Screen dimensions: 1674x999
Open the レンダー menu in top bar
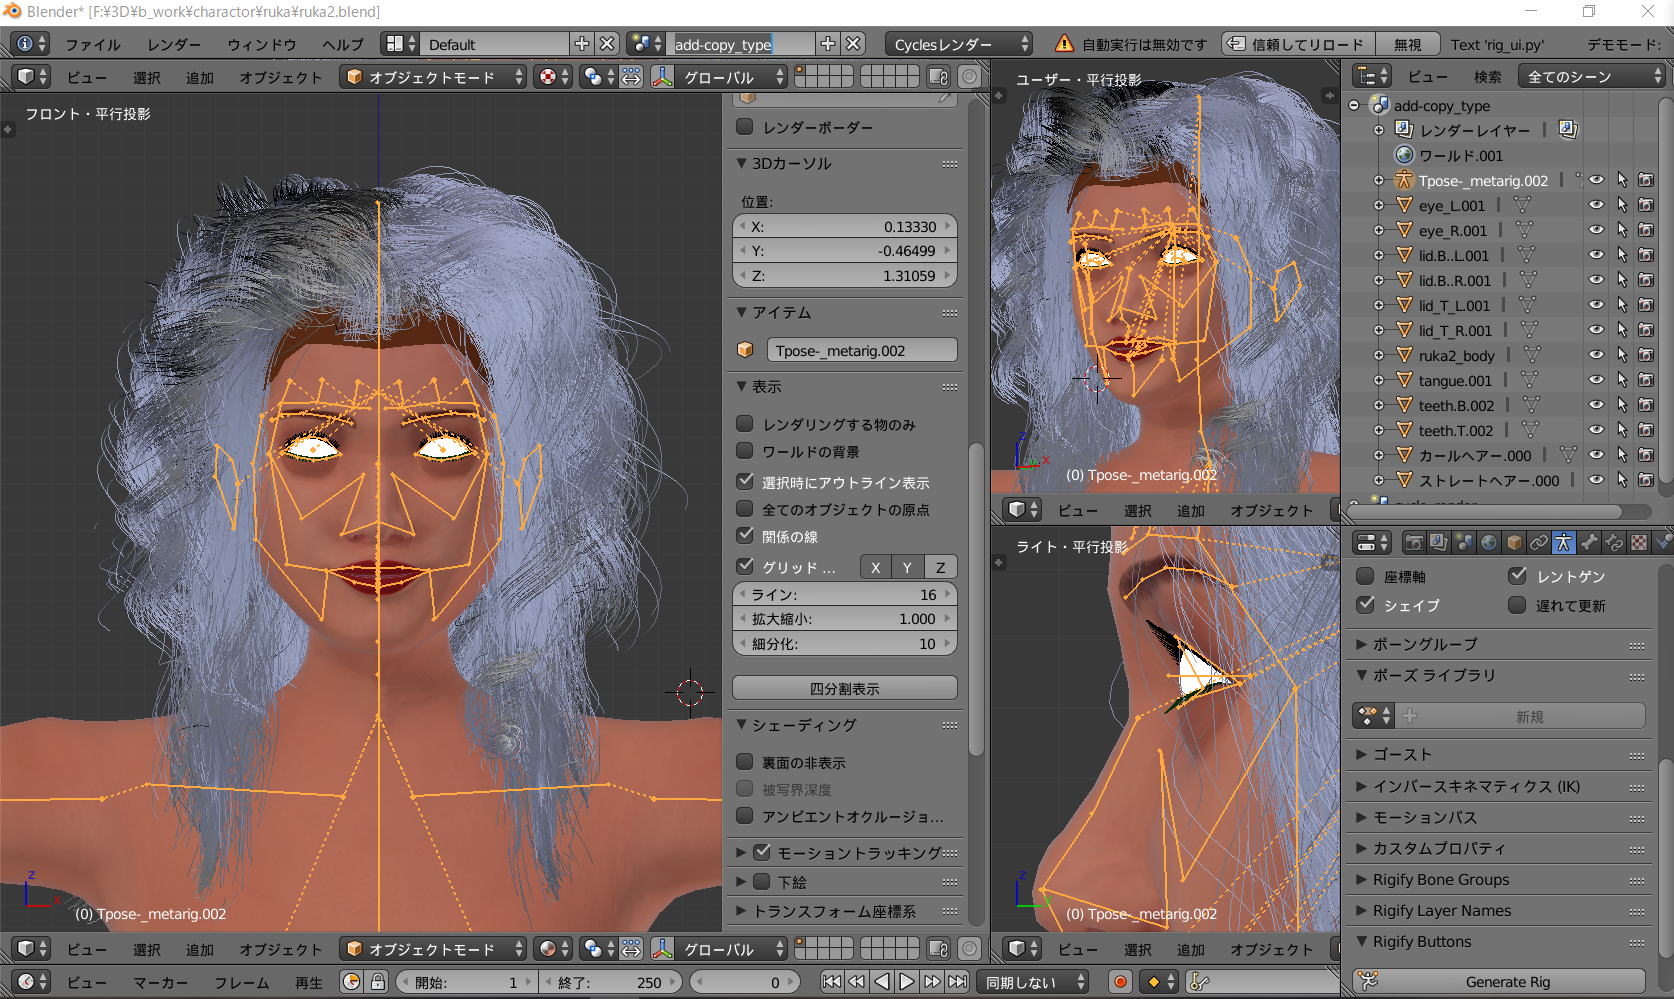pos(173,44)
